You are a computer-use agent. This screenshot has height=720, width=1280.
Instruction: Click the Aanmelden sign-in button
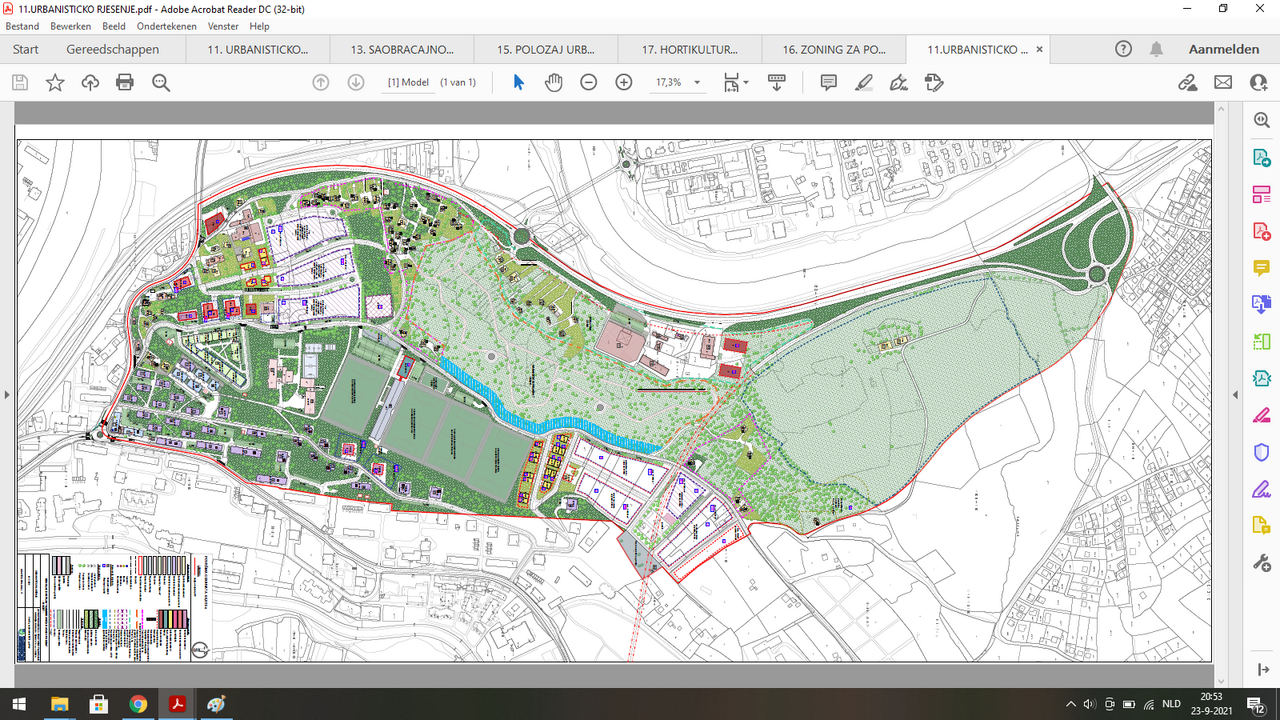pyautogui.click(x=1224, y=49)
